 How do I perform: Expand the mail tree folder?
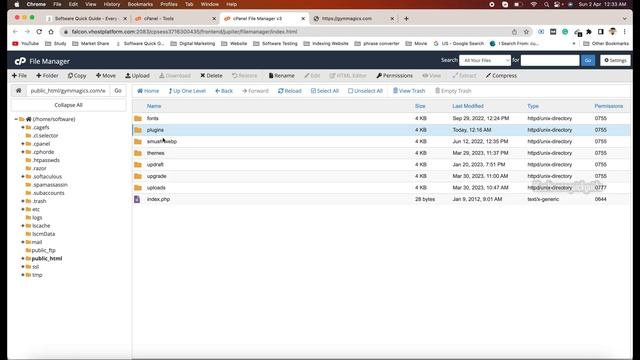[23, 242]
